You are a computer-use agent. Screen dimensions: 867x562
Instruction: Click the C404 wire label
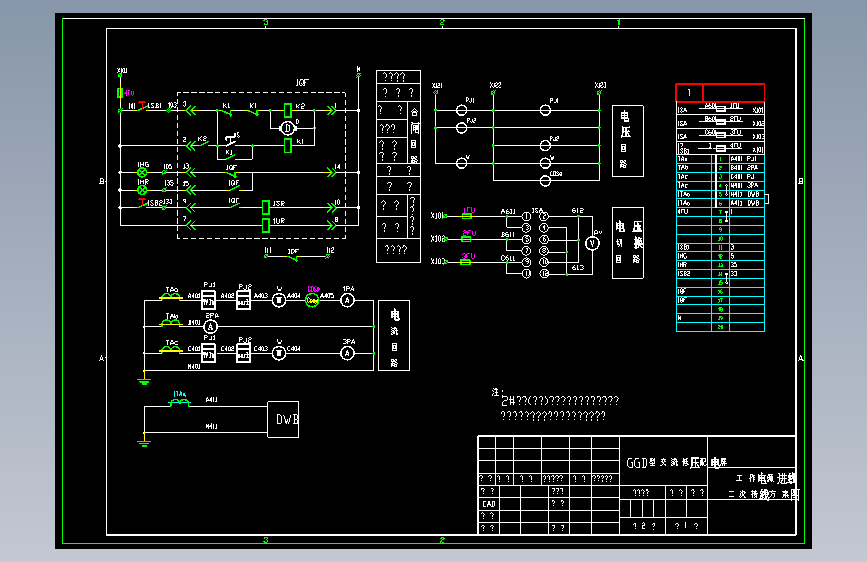(x=294, y=348)
